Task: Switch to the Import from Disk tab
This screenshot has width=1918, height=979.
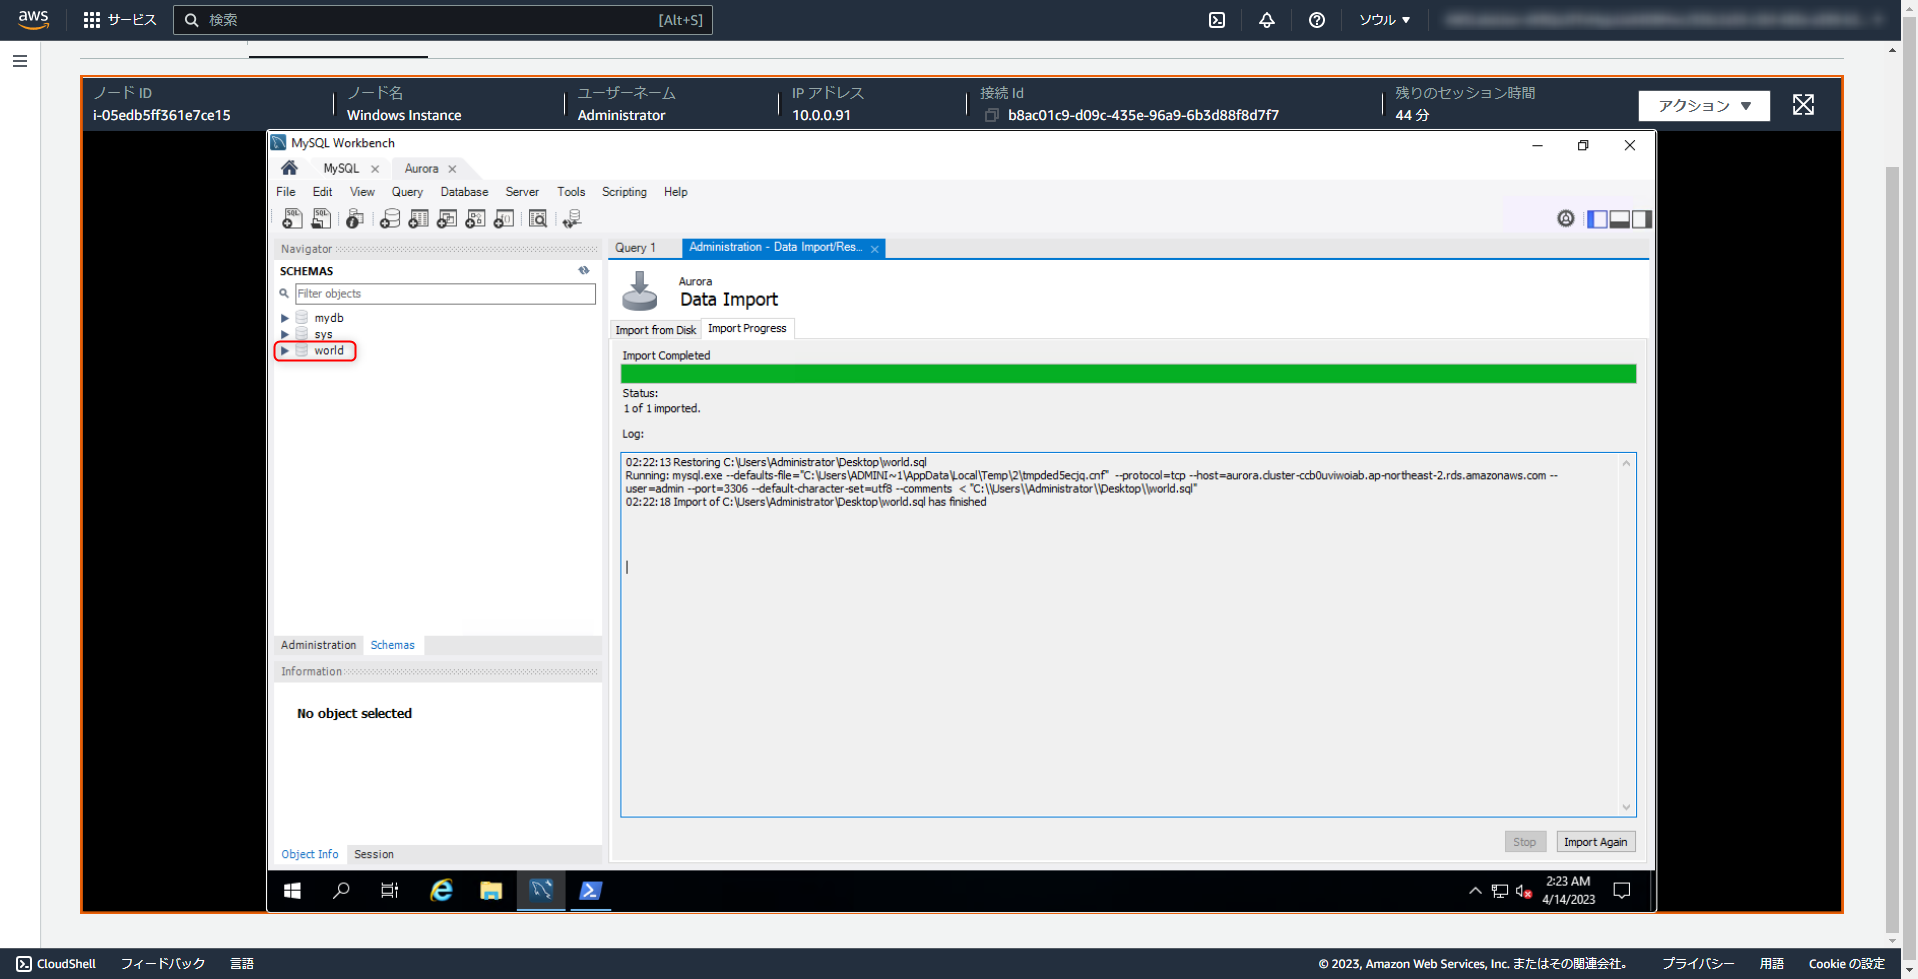Action: [655, 329]
